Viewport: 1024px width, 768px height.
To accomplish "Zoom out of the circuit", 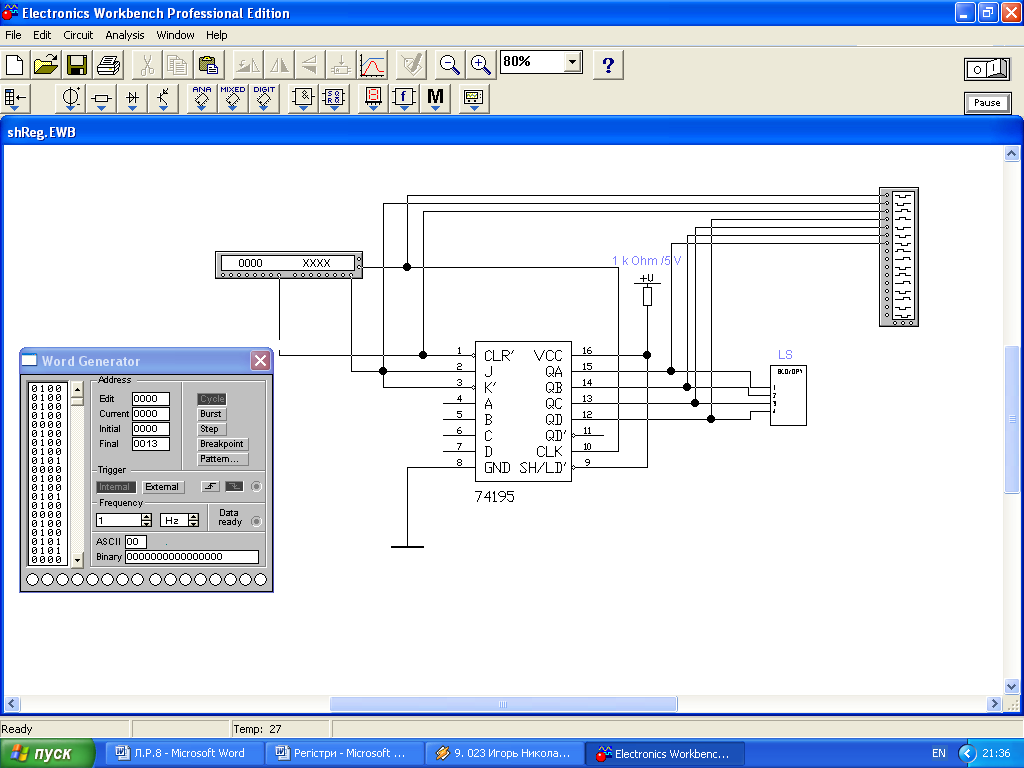I will (x=449, y=65).
